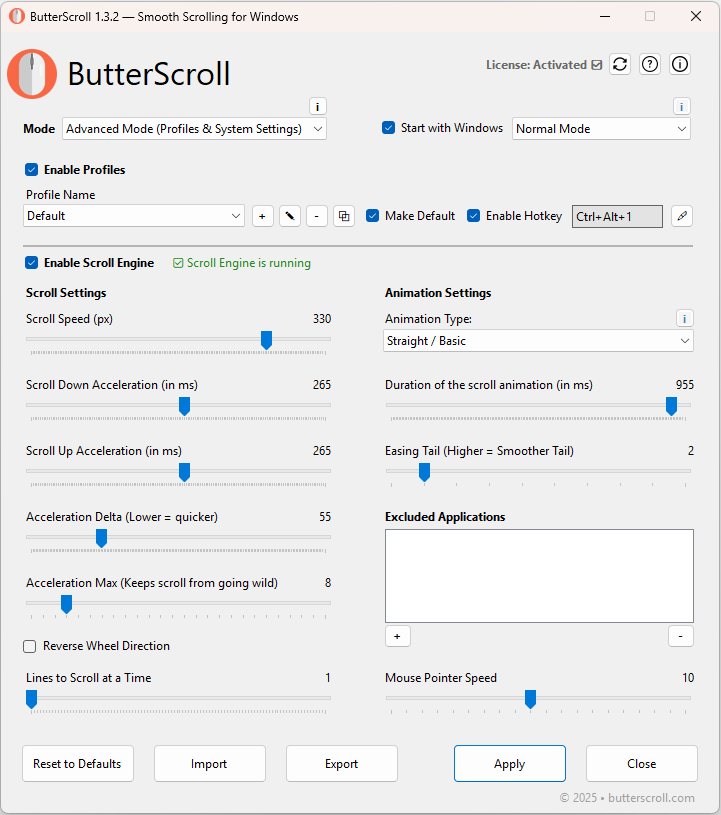Add an excluded application with plus
The width and height of the screenshot is (721, 815).
coord(398,636)
